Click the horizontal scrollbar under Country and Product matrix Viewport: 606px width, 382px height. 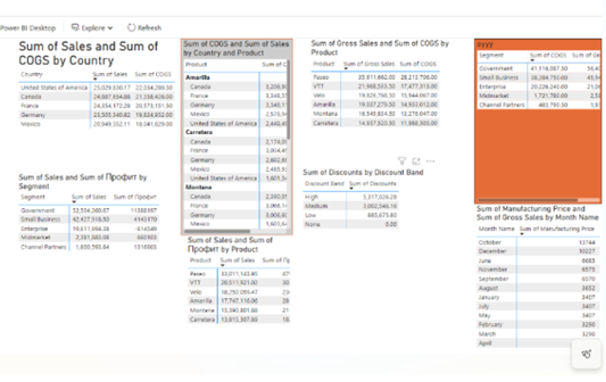point(217,232)
